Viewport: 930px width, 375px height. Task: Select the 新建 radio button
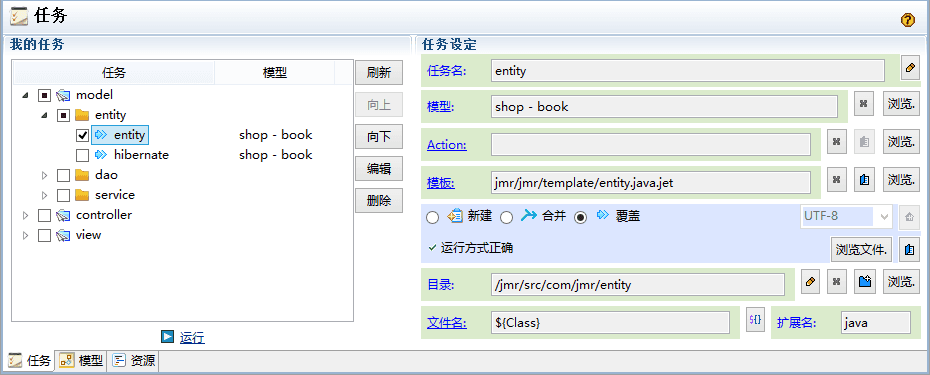[x=432, y=217]
